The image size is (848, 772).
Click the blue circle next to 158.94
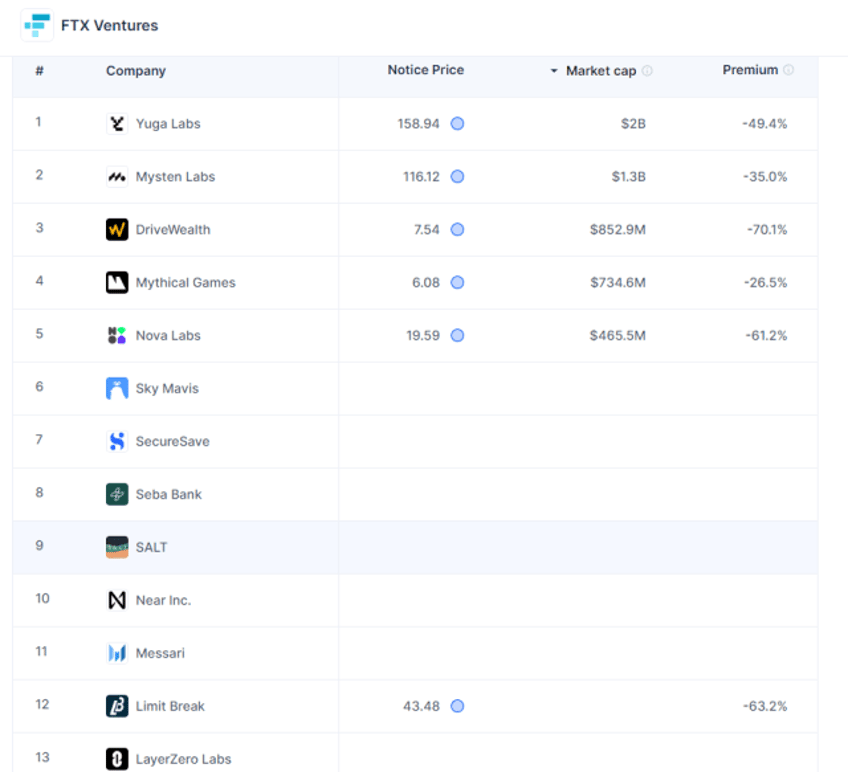458,124
